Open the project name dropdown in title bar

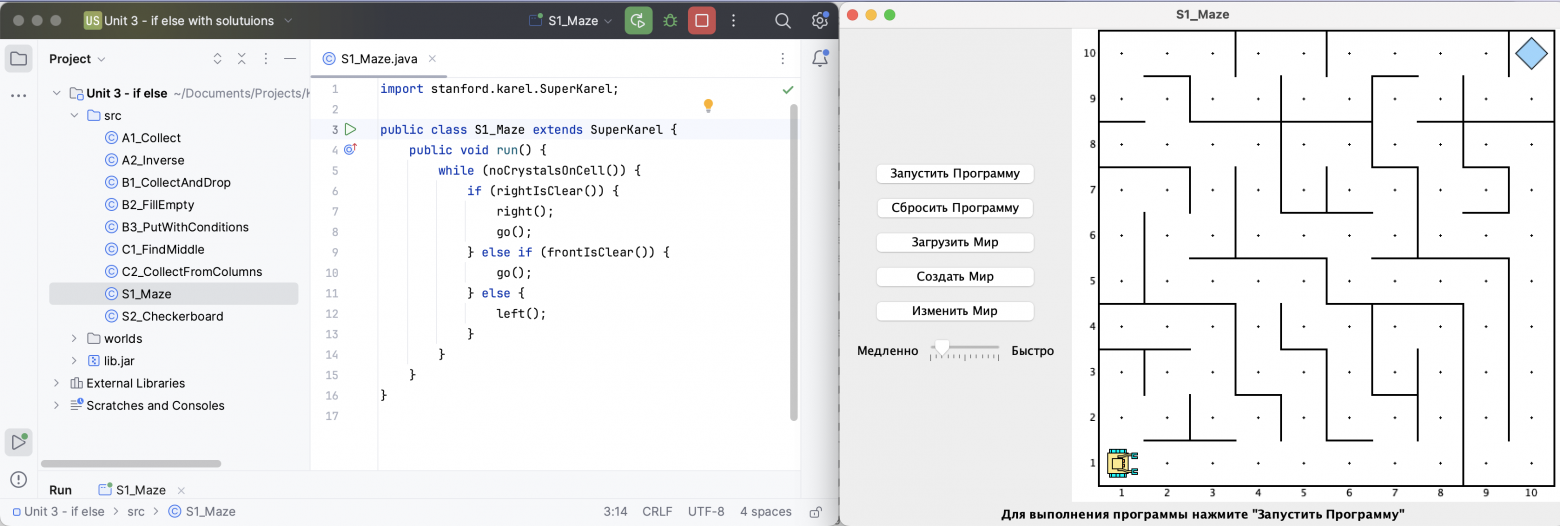point(188,20)
